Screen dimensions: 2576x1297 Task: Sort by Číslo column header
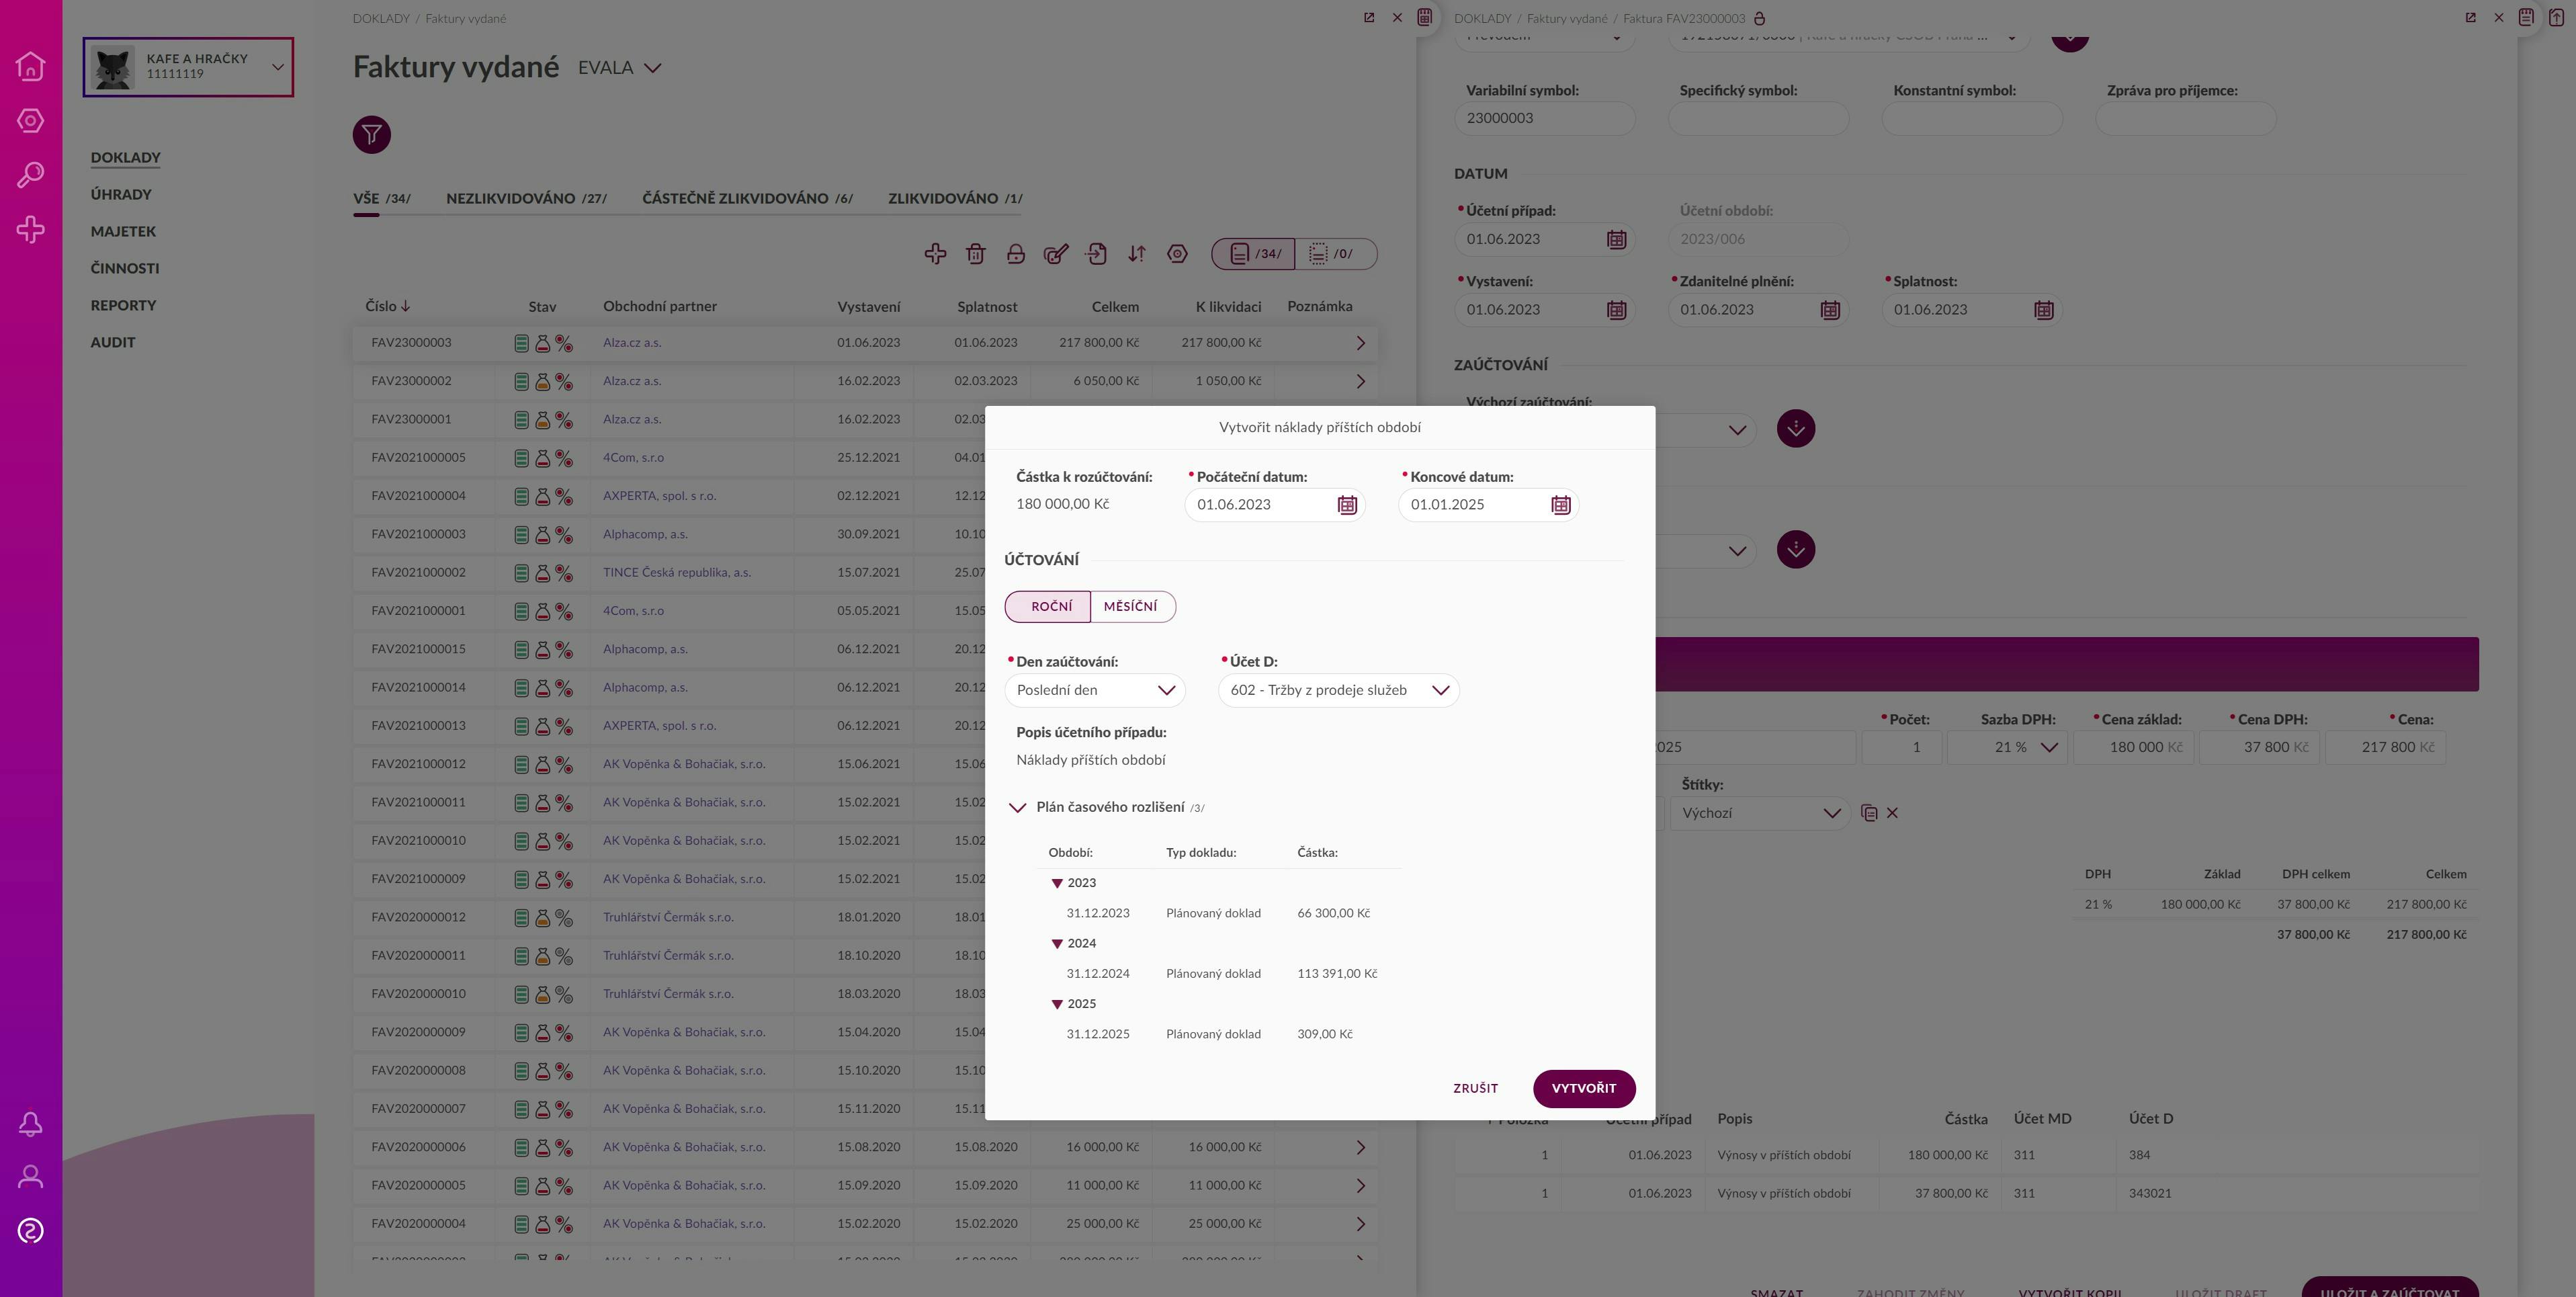[387, 306]
